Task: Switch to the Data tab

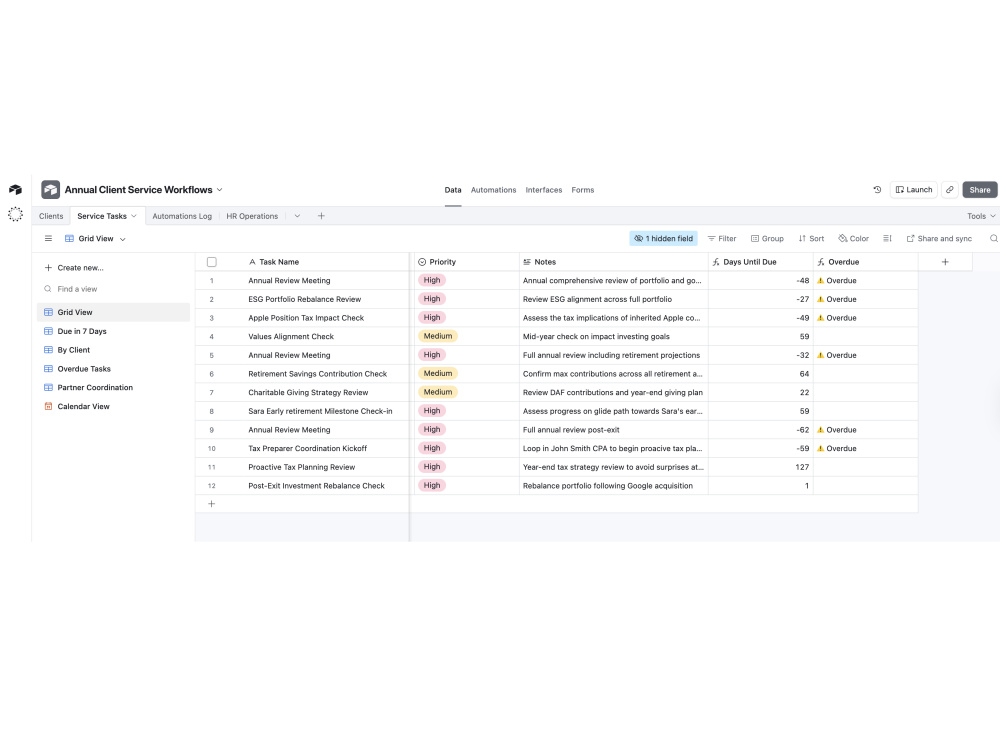Action: coord(453,190)
